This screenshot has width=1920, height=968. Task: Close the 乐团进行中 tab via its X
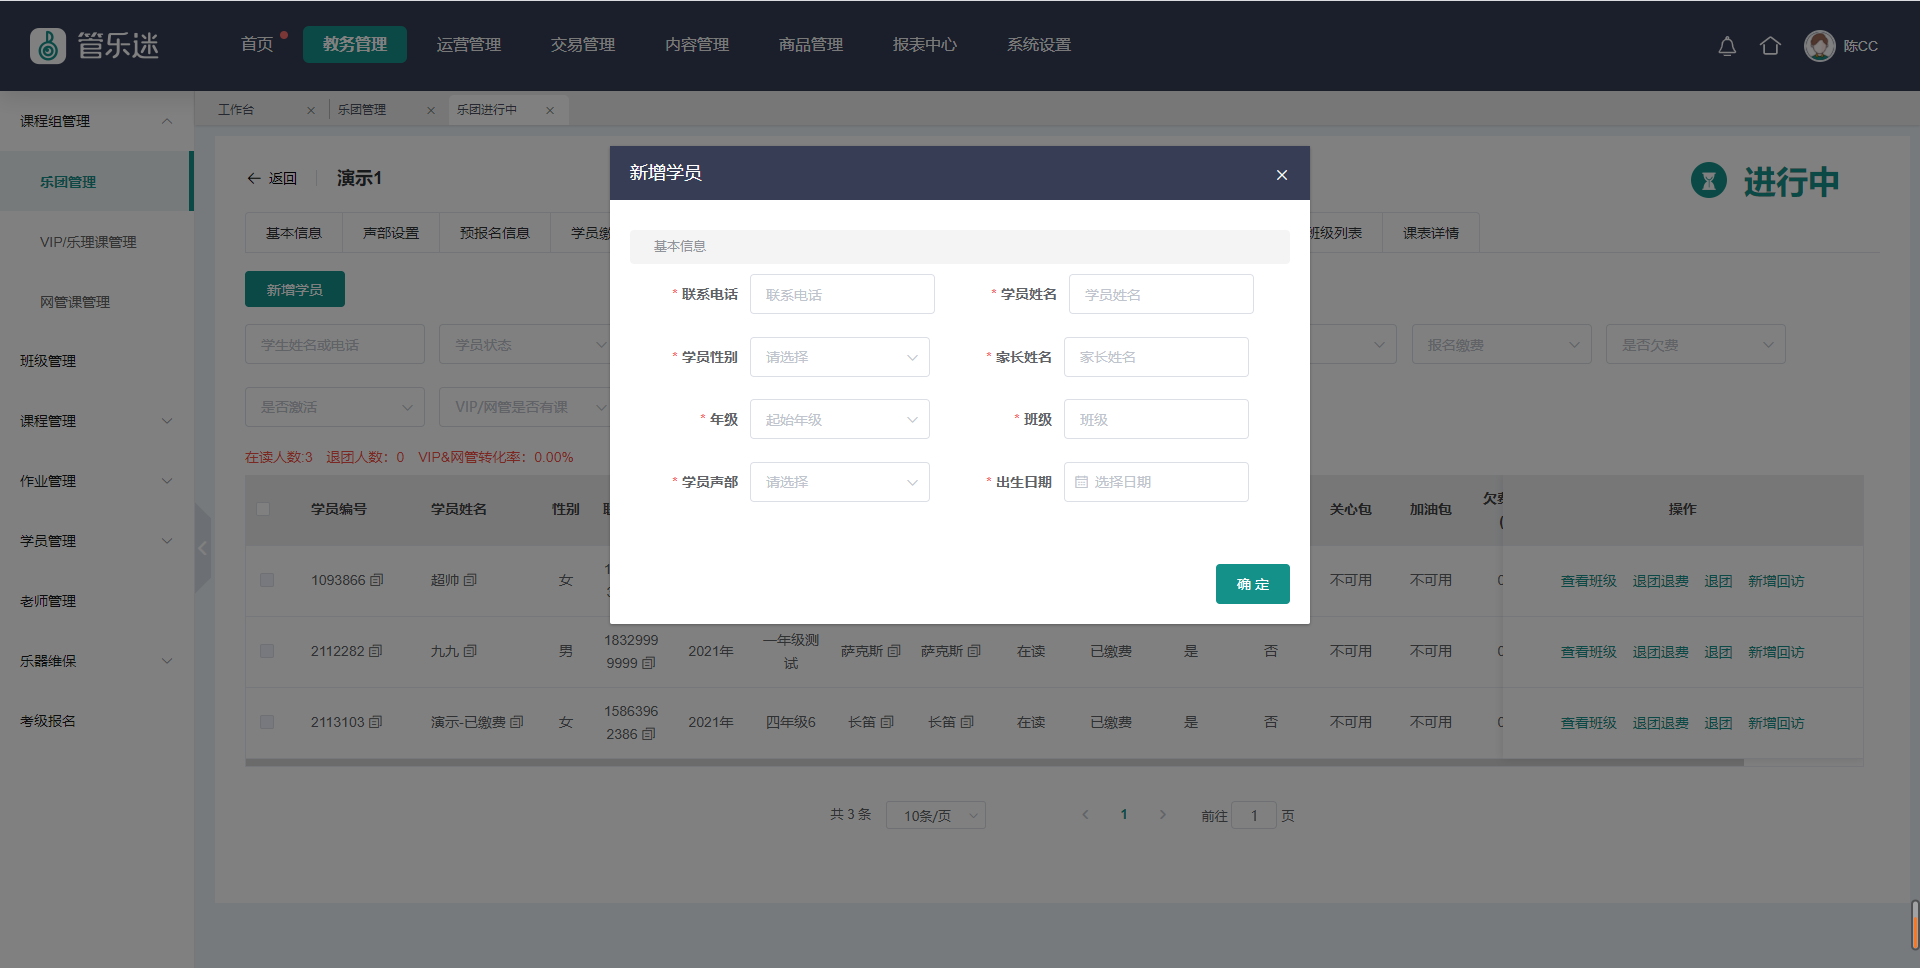[x=550, y=110]
